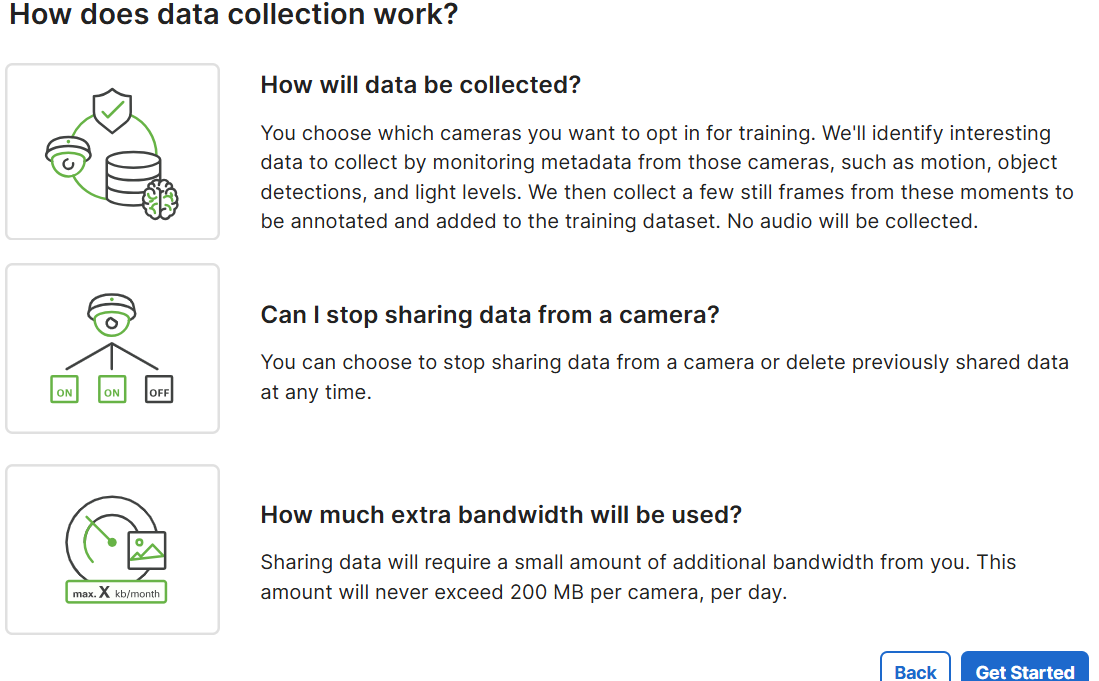
Task: Click the second green ON box
Action: coord(112,390)
